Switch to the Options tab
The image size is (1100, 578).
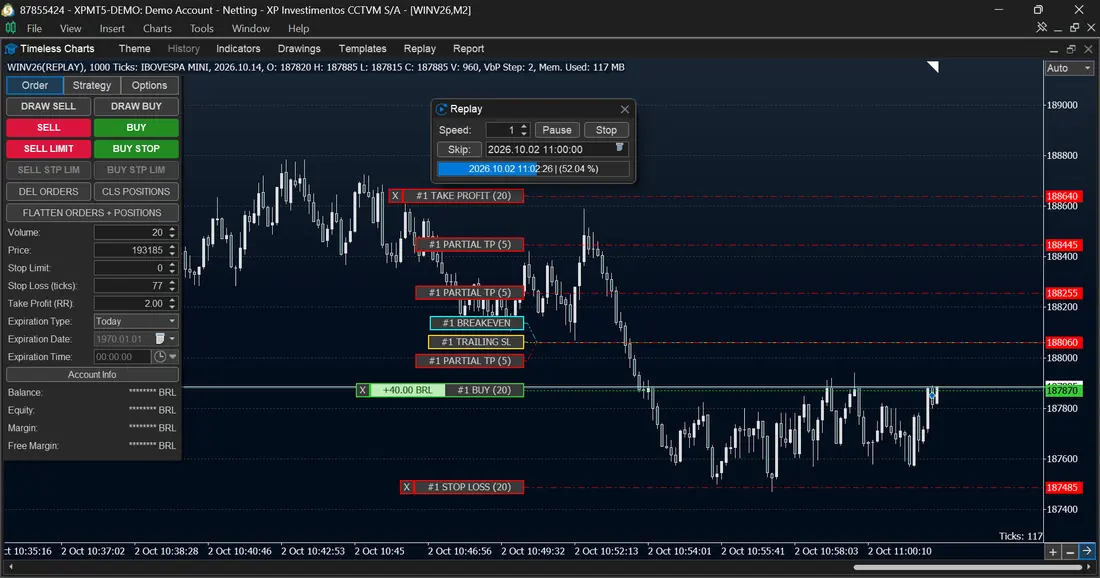149,85
